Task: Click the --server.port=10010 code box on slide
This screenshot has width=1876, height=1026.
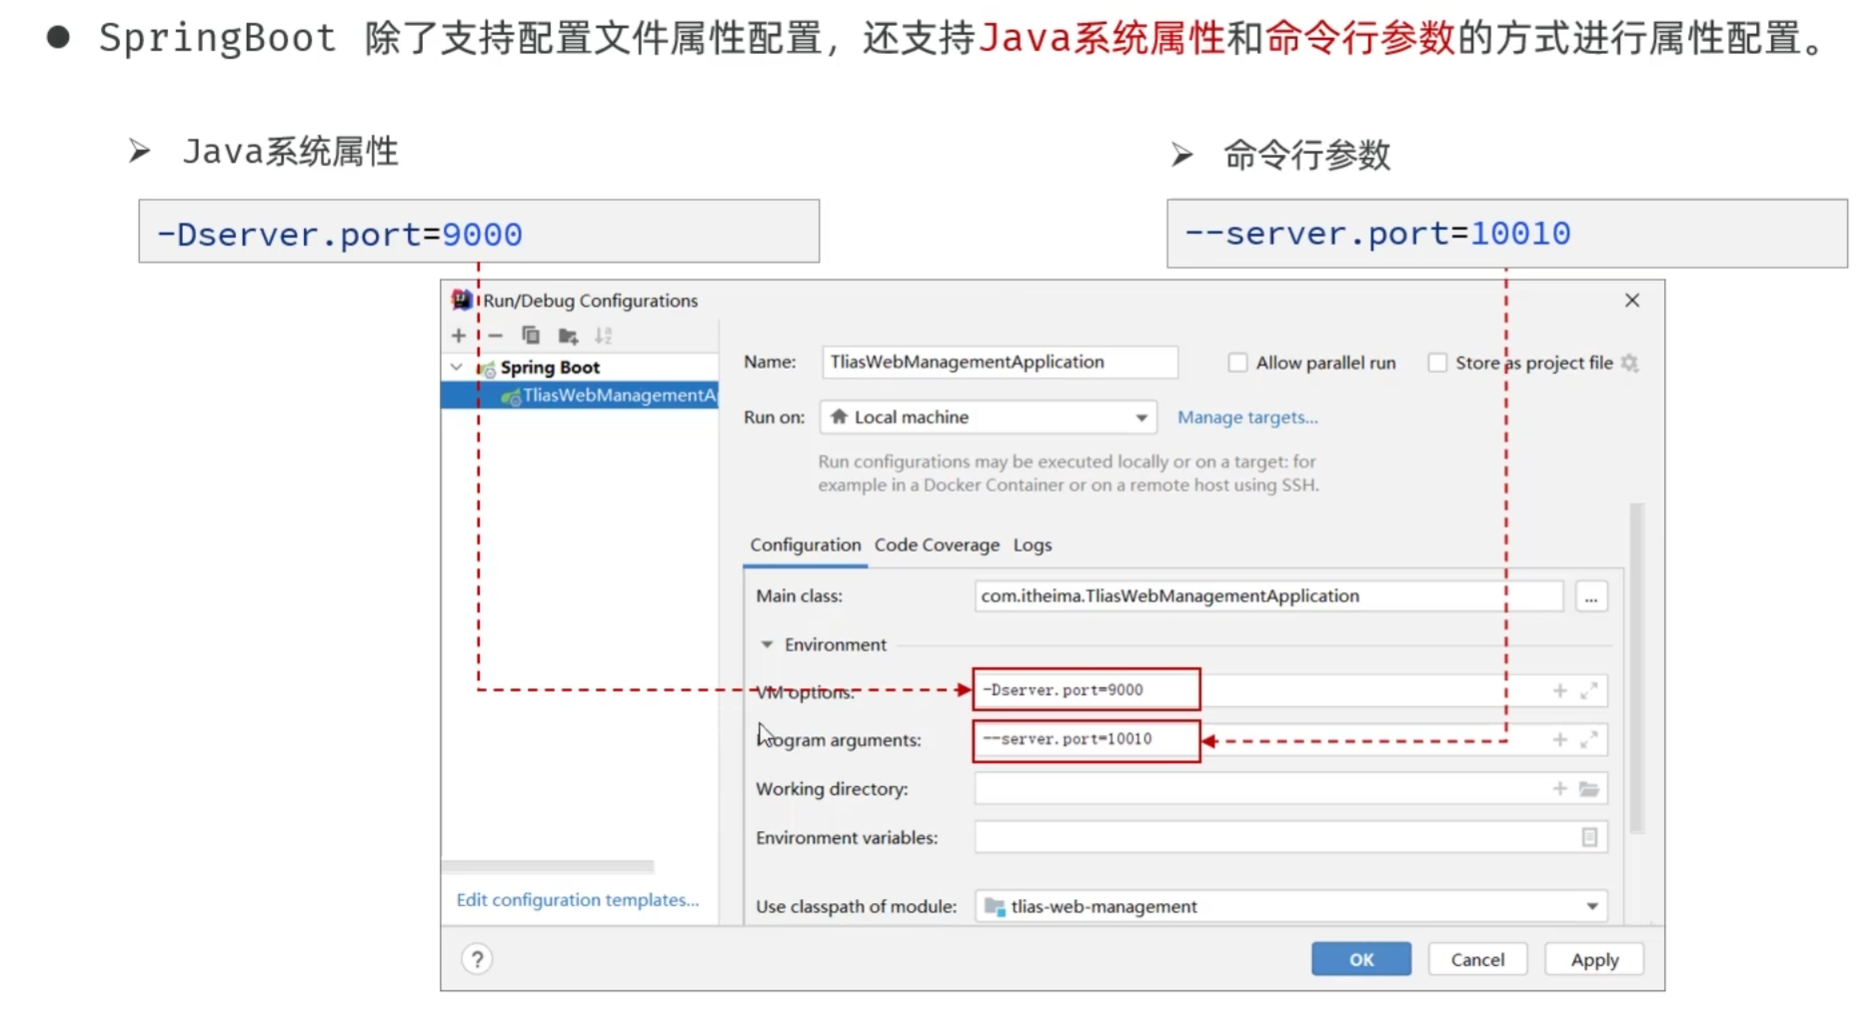Action: (x=1507, y=233)
